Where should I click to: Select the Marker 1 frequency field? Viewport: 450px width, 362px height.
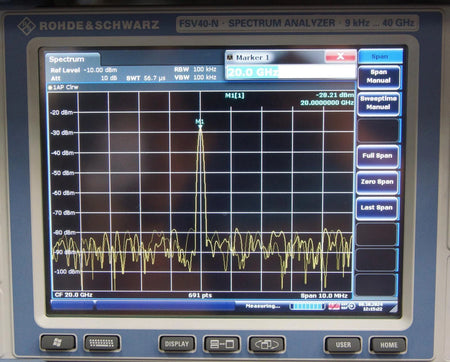(291, 72)
